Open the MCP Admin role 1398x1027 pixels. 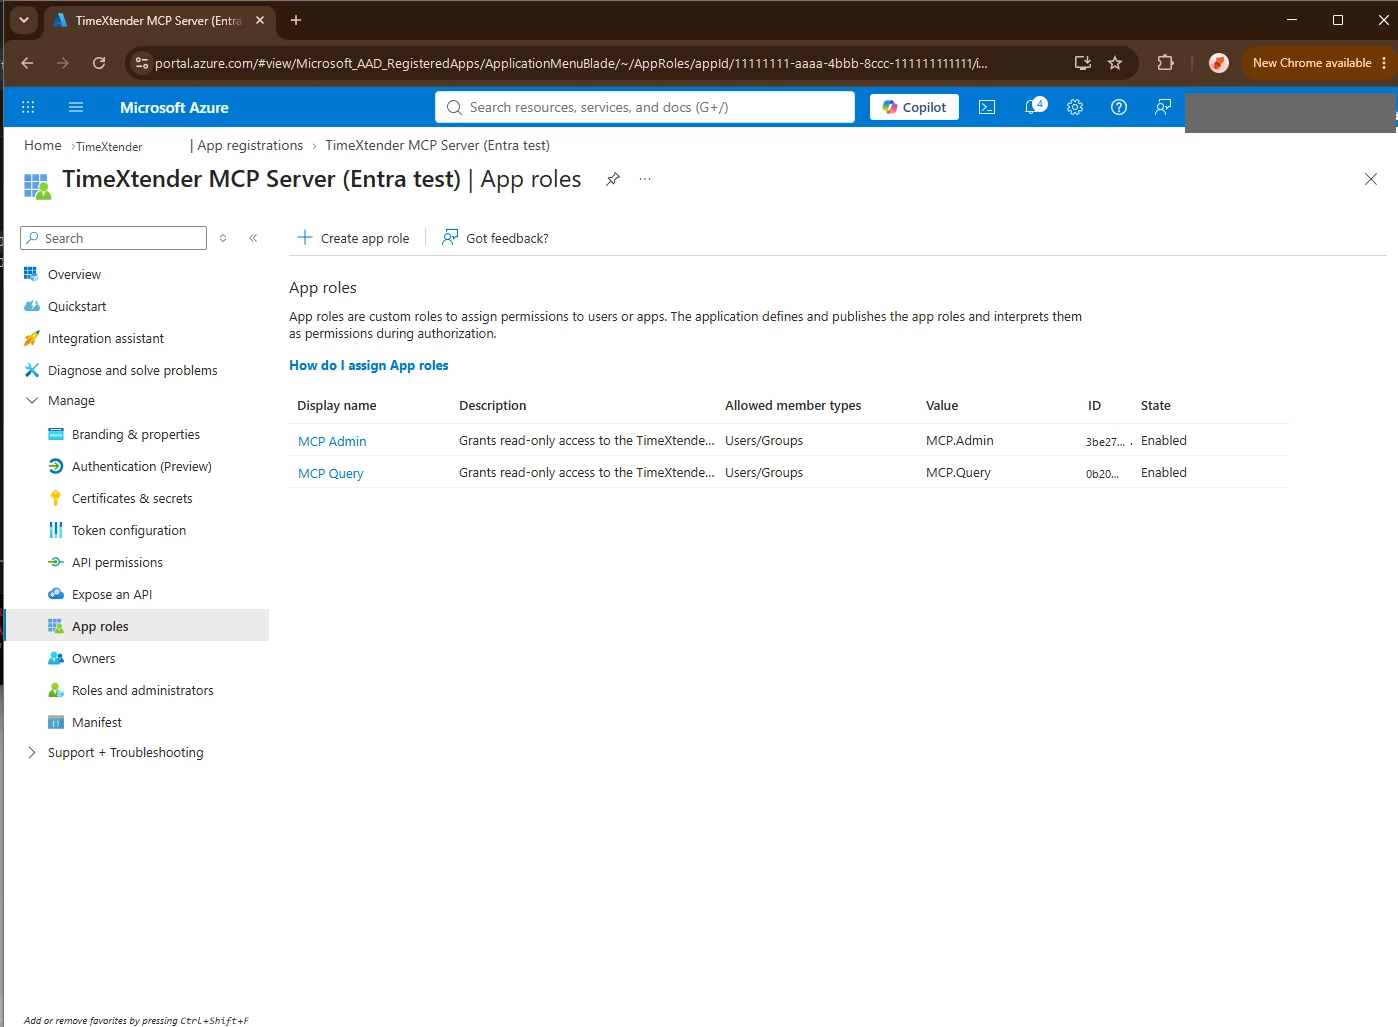point(332,441)
